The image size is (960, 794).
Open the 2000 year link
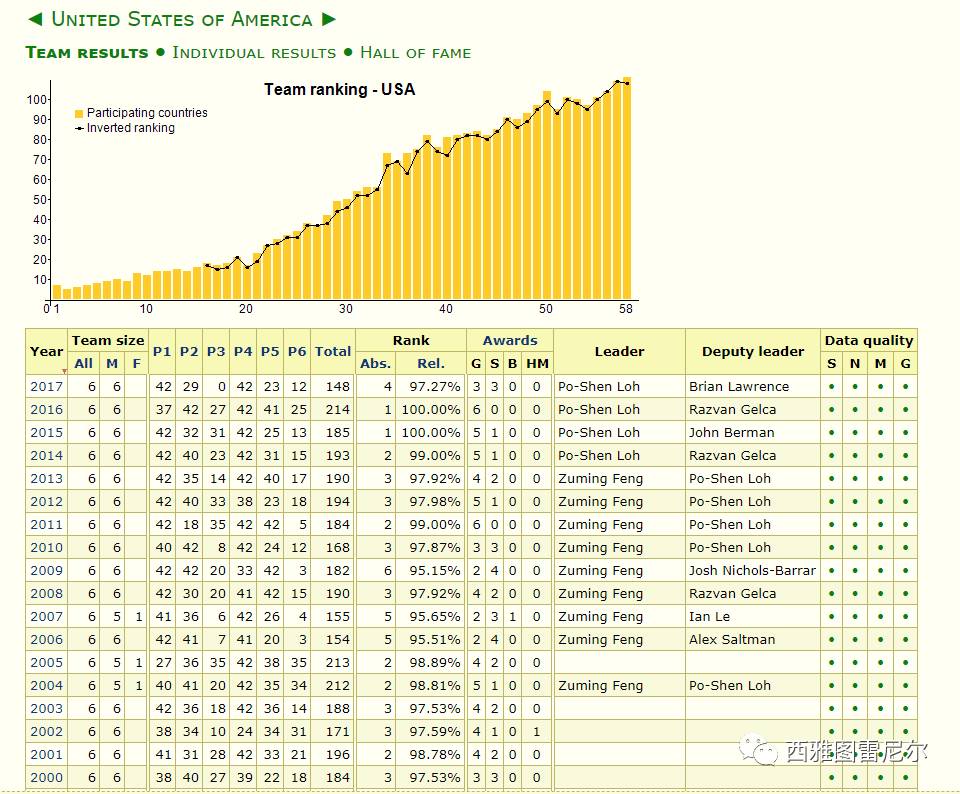pyautogui.click(x=47, y=777)
